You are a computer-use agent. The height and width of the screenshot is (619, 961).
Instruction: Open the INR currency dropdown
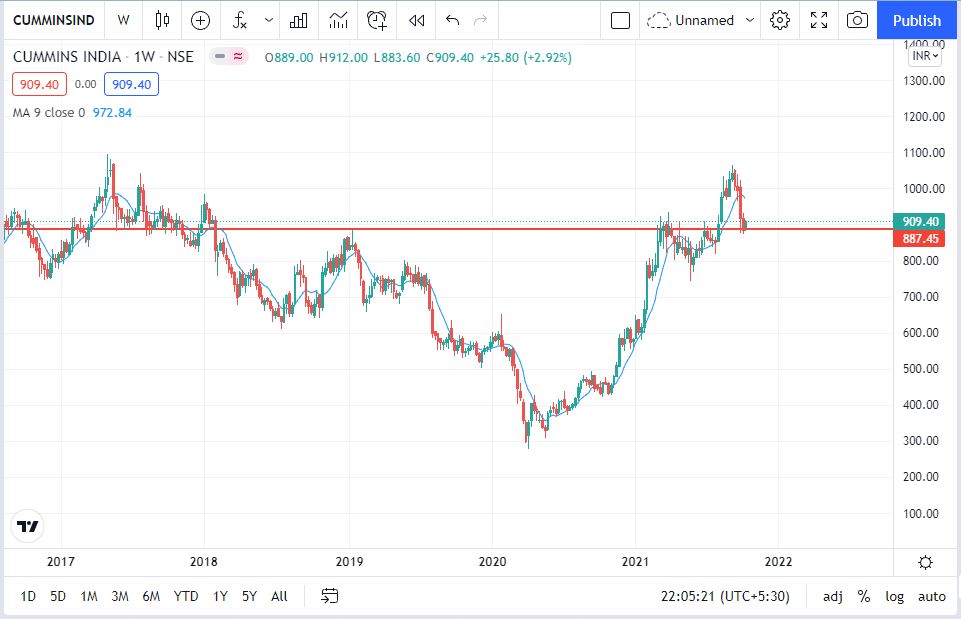point(924,56)
